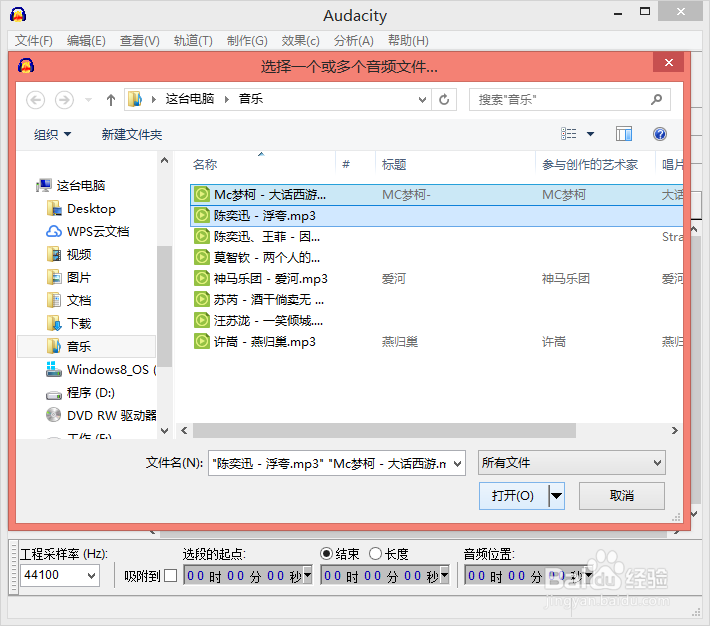Open the 效果(c) menu
710x626 pixels.
[x=300, y=41]
